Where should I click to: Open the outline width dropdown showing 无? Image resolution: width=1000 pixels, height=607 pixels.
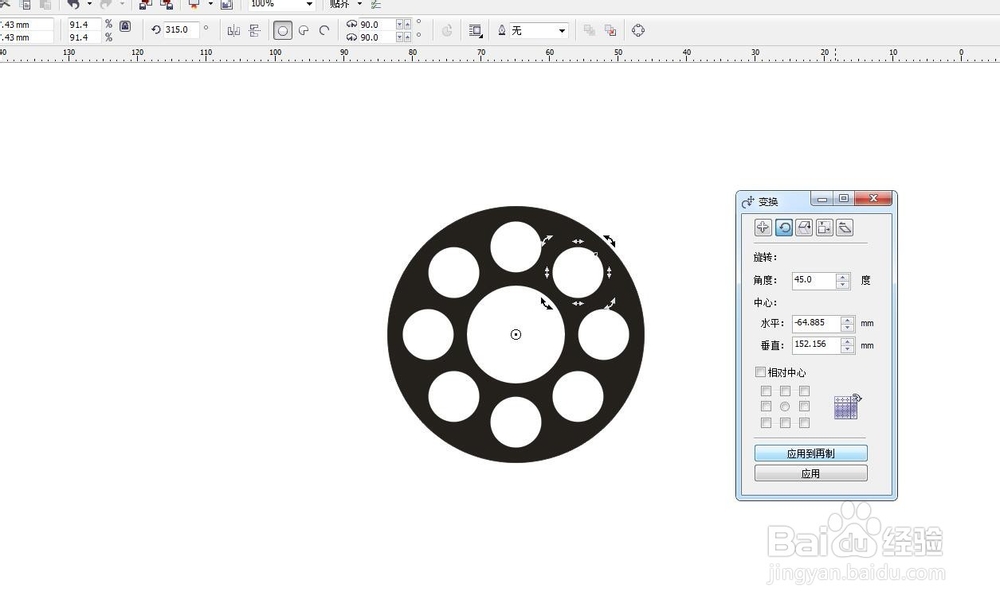point(561,31)
